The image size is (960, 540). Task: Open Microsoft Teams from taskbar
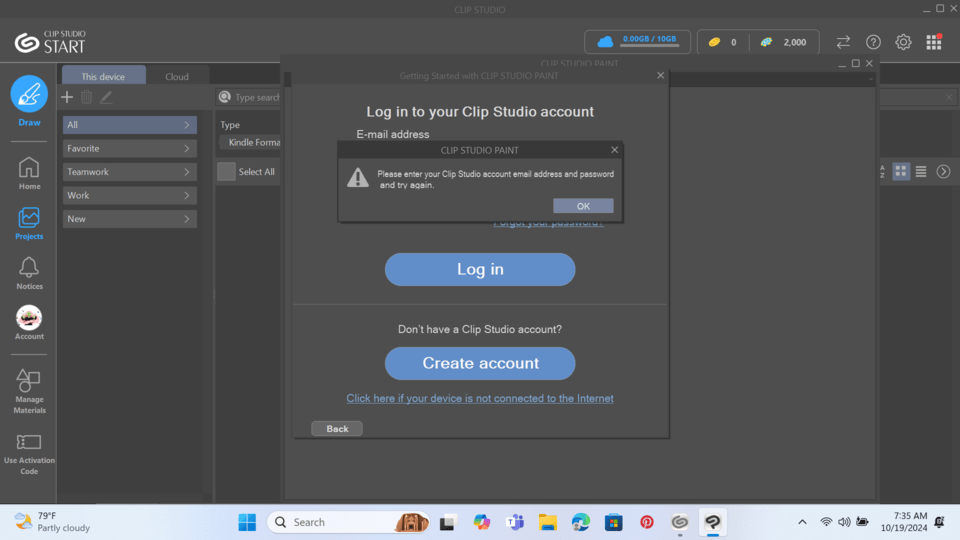click(515, 522)
